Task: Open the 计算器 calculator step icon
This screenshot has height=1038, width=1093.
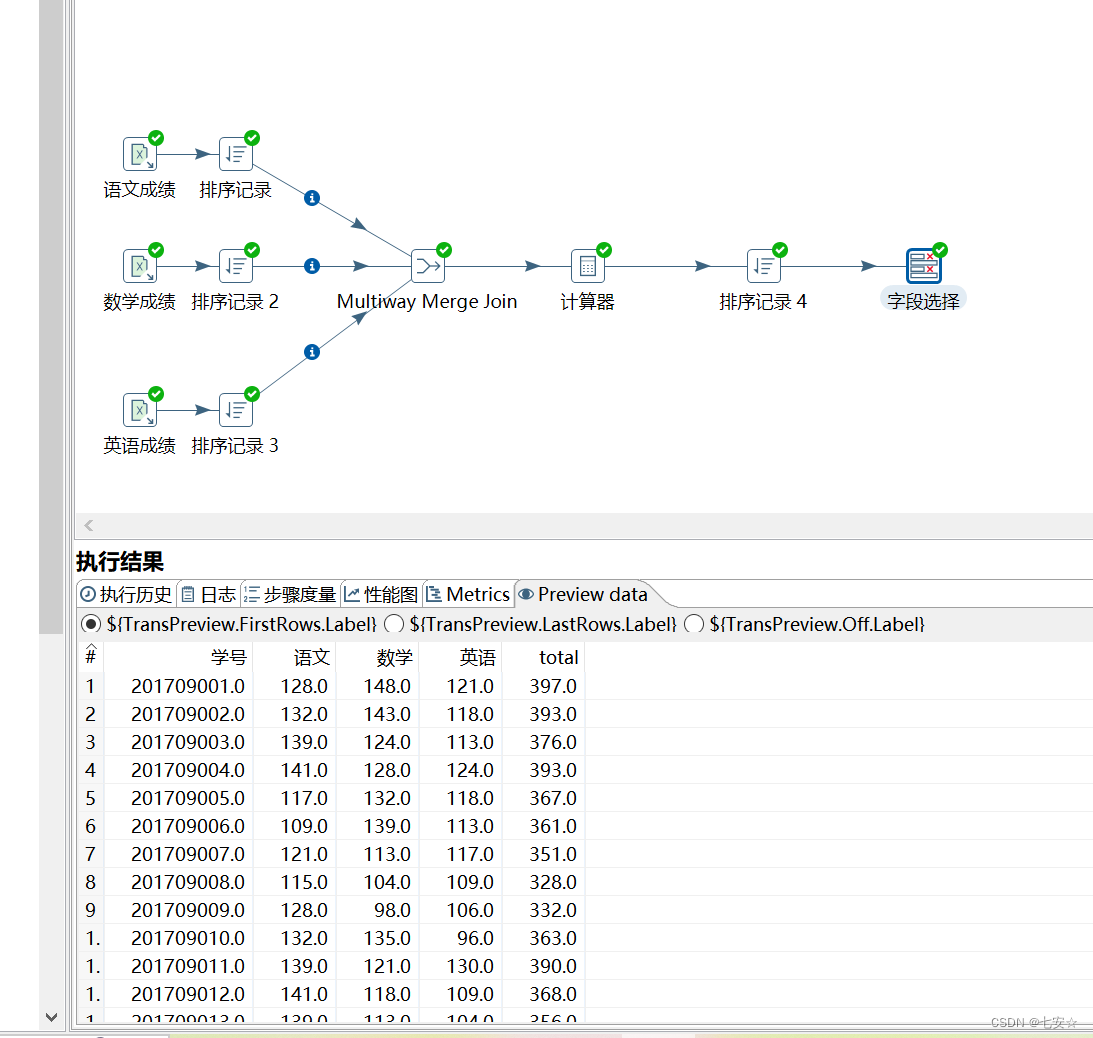Action: 587,265
